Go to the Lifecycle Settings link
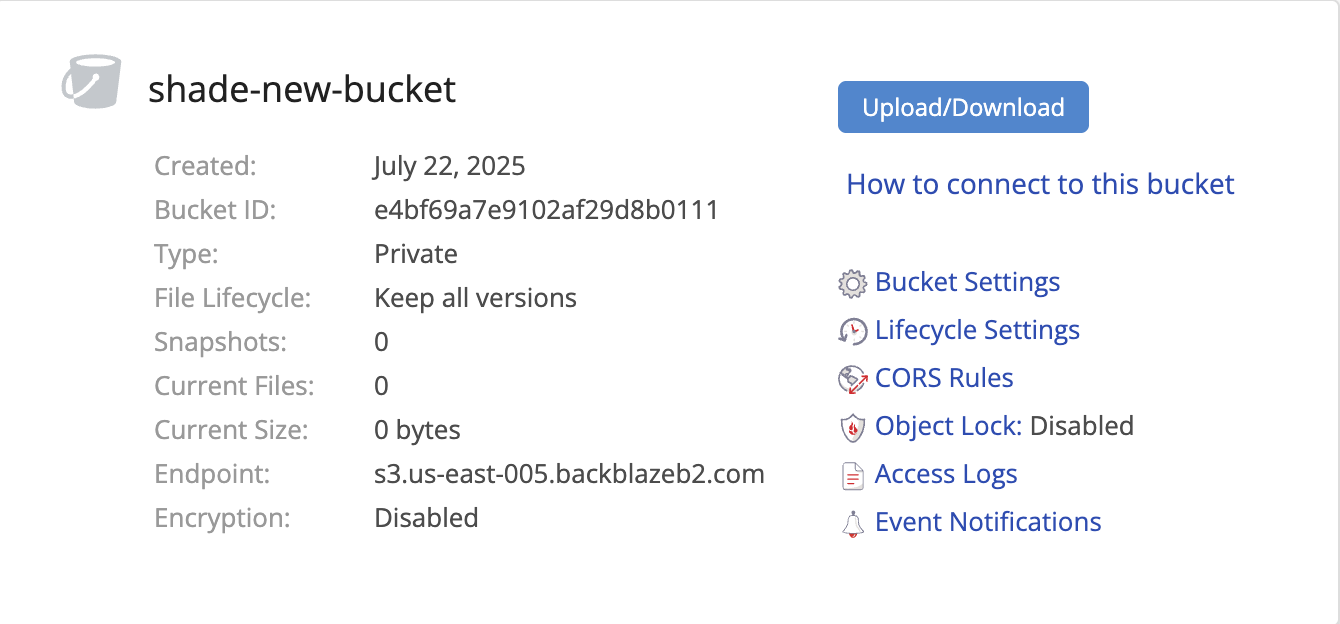1340x624 pixels. coord(977,330)
